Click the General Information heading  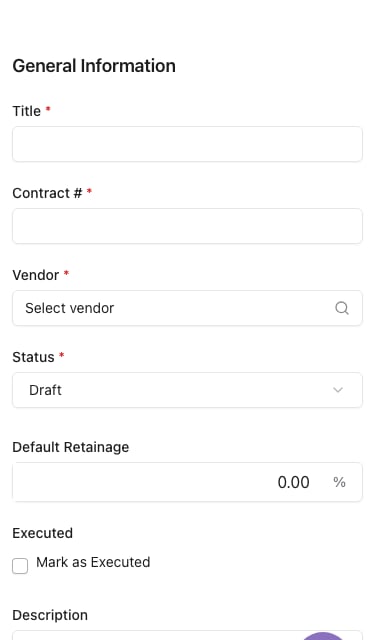[94, 66]
